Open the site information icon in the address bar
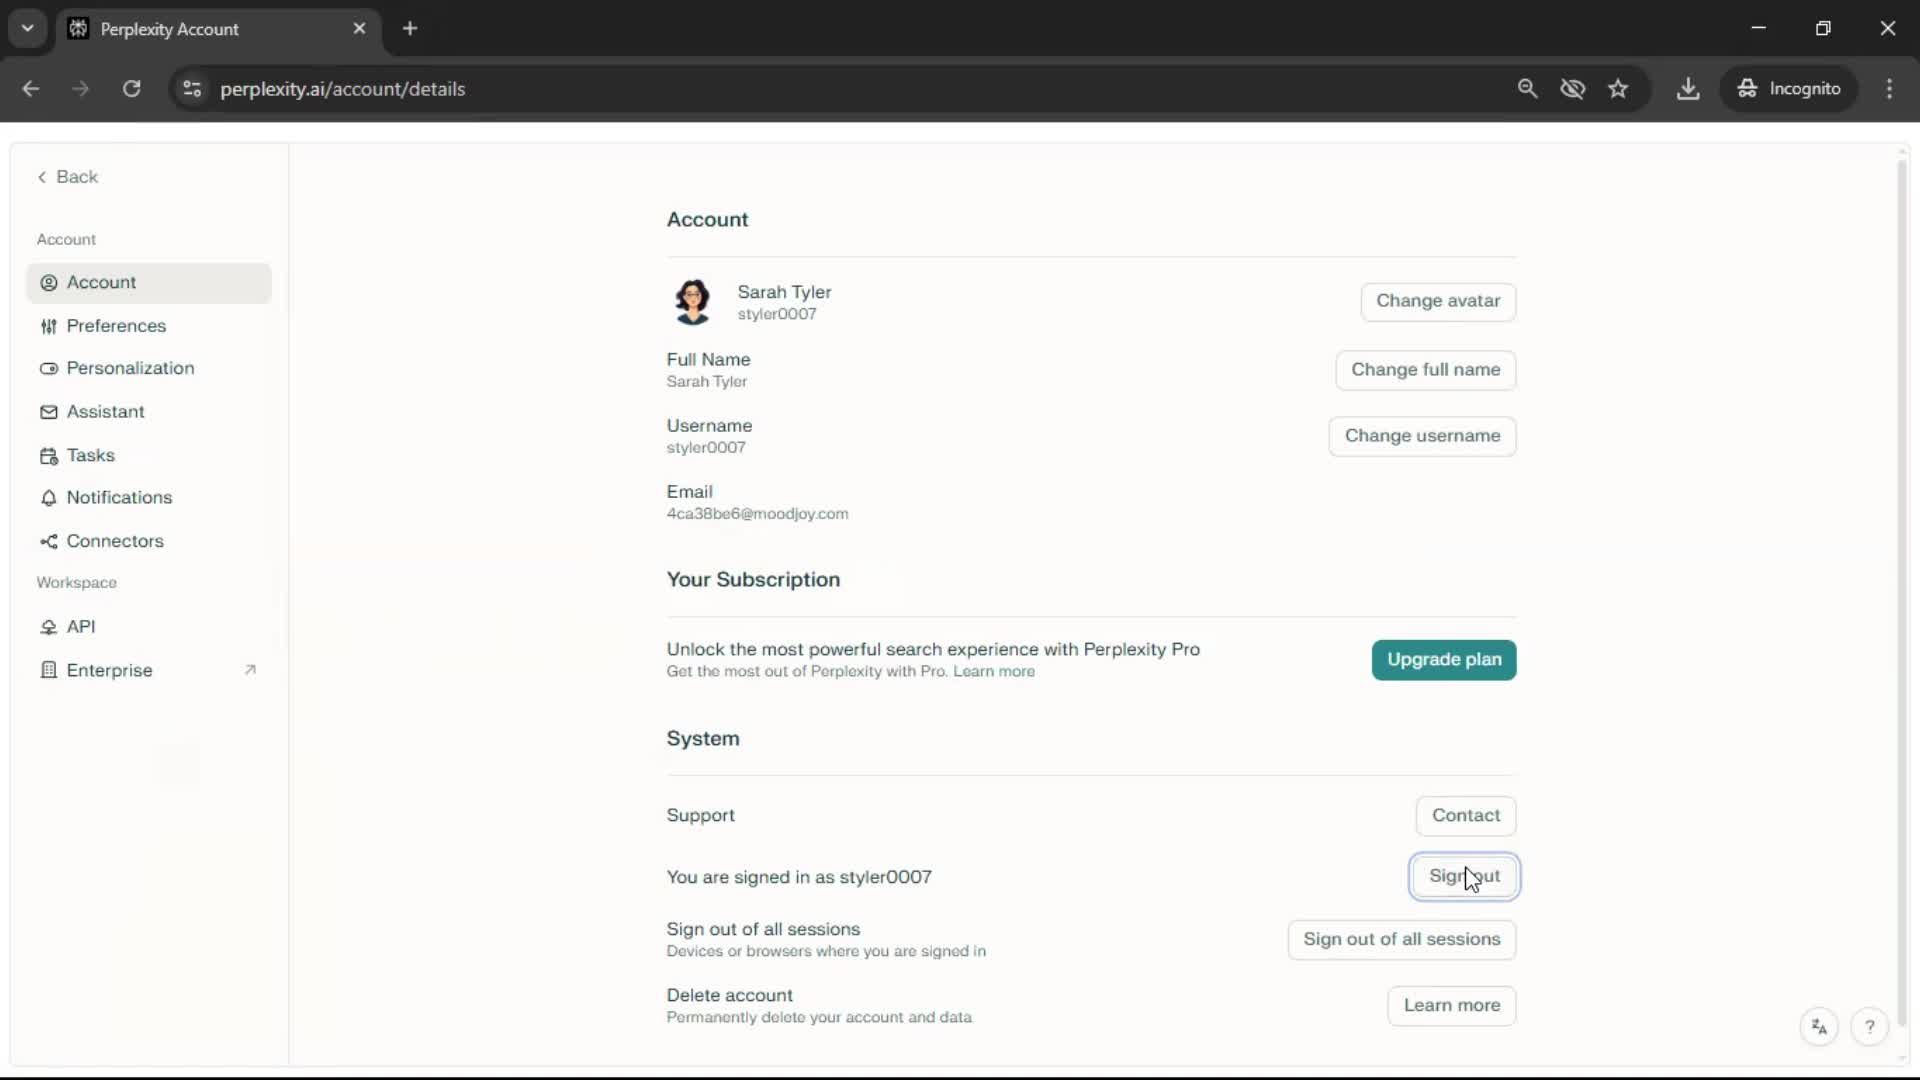The image size is (1920, 1080). pyautogui.click(x=192, y=89)
